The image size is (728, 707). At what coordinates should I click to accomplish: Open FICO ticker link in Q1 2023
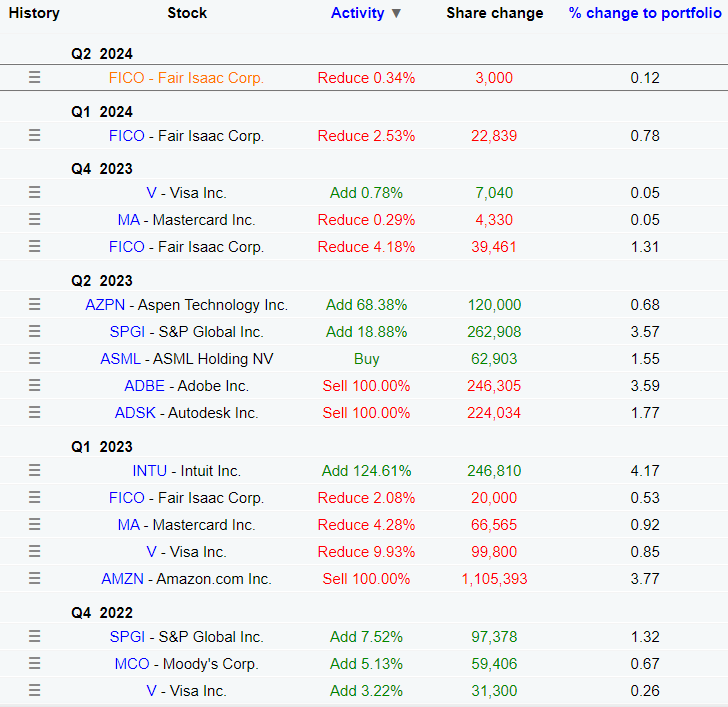click(127, 498)
